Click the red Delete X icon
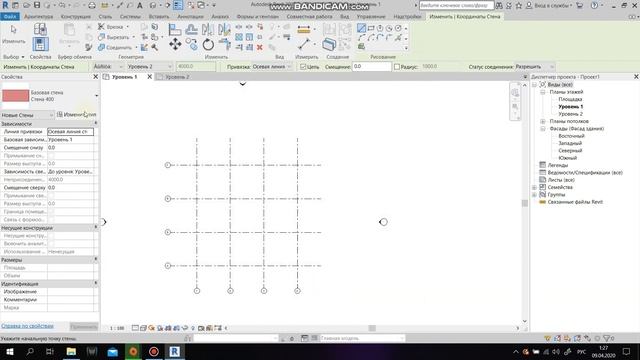The height and width of the screenshot is (360, 640). 260,47
